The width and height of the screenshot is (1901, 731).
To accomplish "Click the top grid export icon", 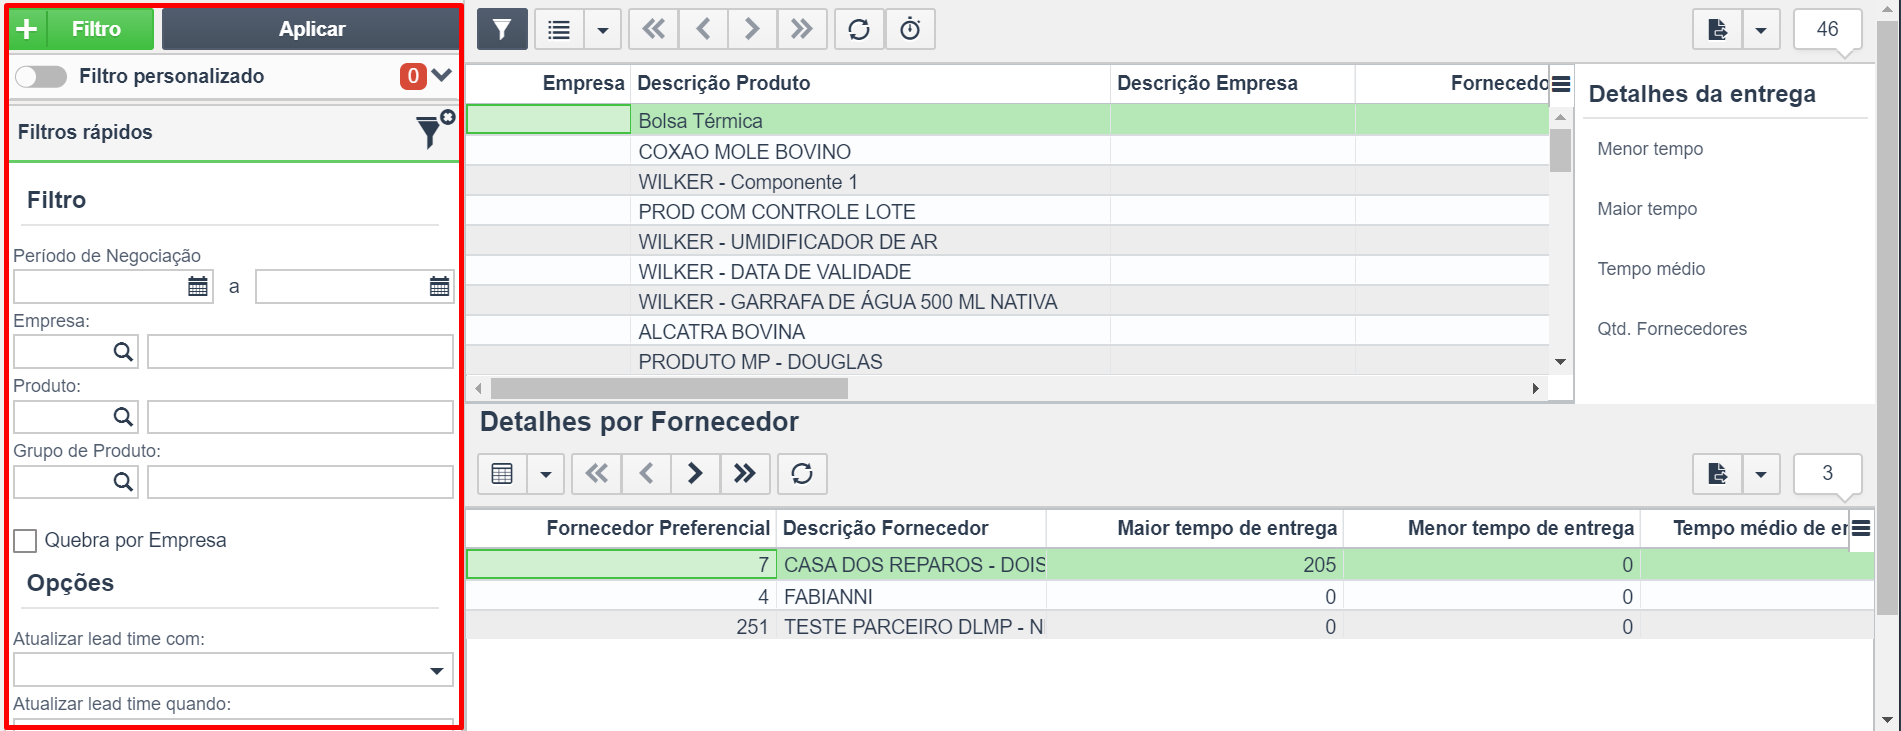I will (x=1717, y=29).
